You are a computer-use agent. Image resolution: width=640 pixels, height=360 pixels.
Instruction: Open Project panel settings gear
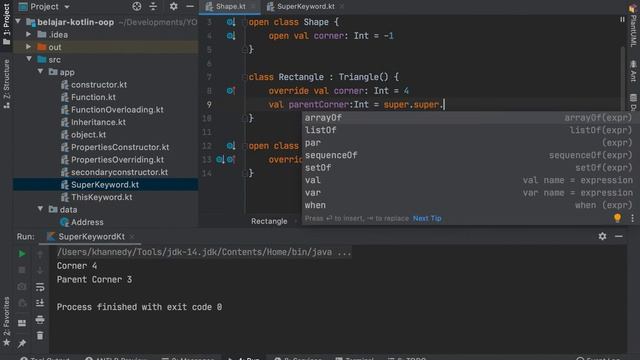point(173,6)
